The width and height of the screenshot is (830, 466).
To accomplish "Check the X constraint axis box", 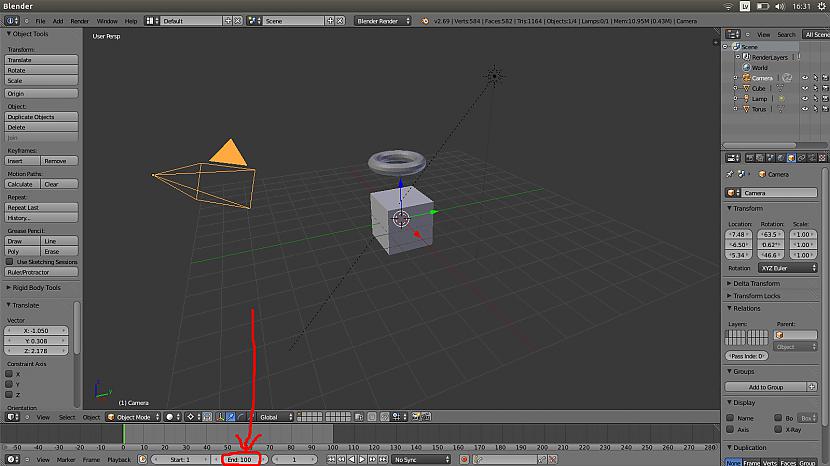I will (9, 374).
